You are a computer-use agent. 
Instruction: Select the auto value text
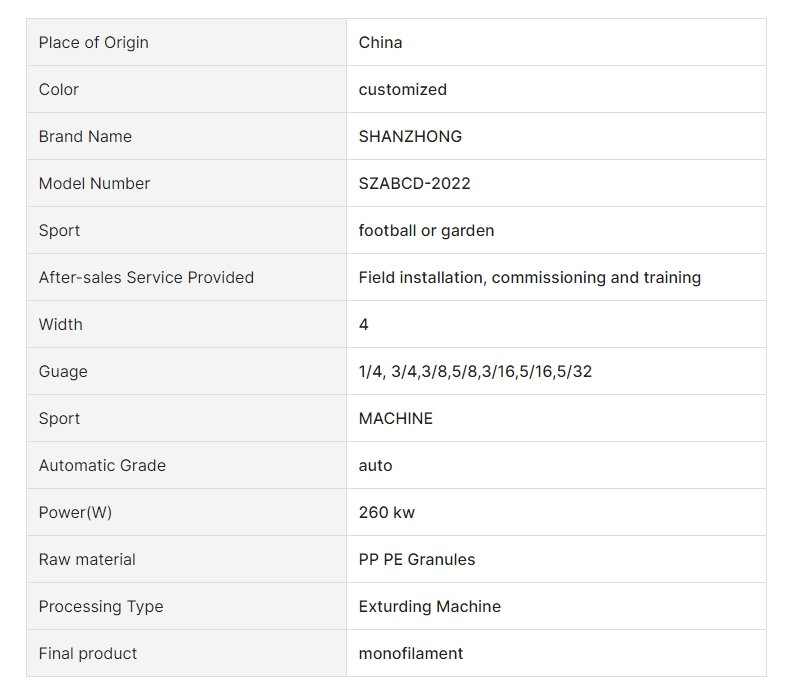point(375,465)
